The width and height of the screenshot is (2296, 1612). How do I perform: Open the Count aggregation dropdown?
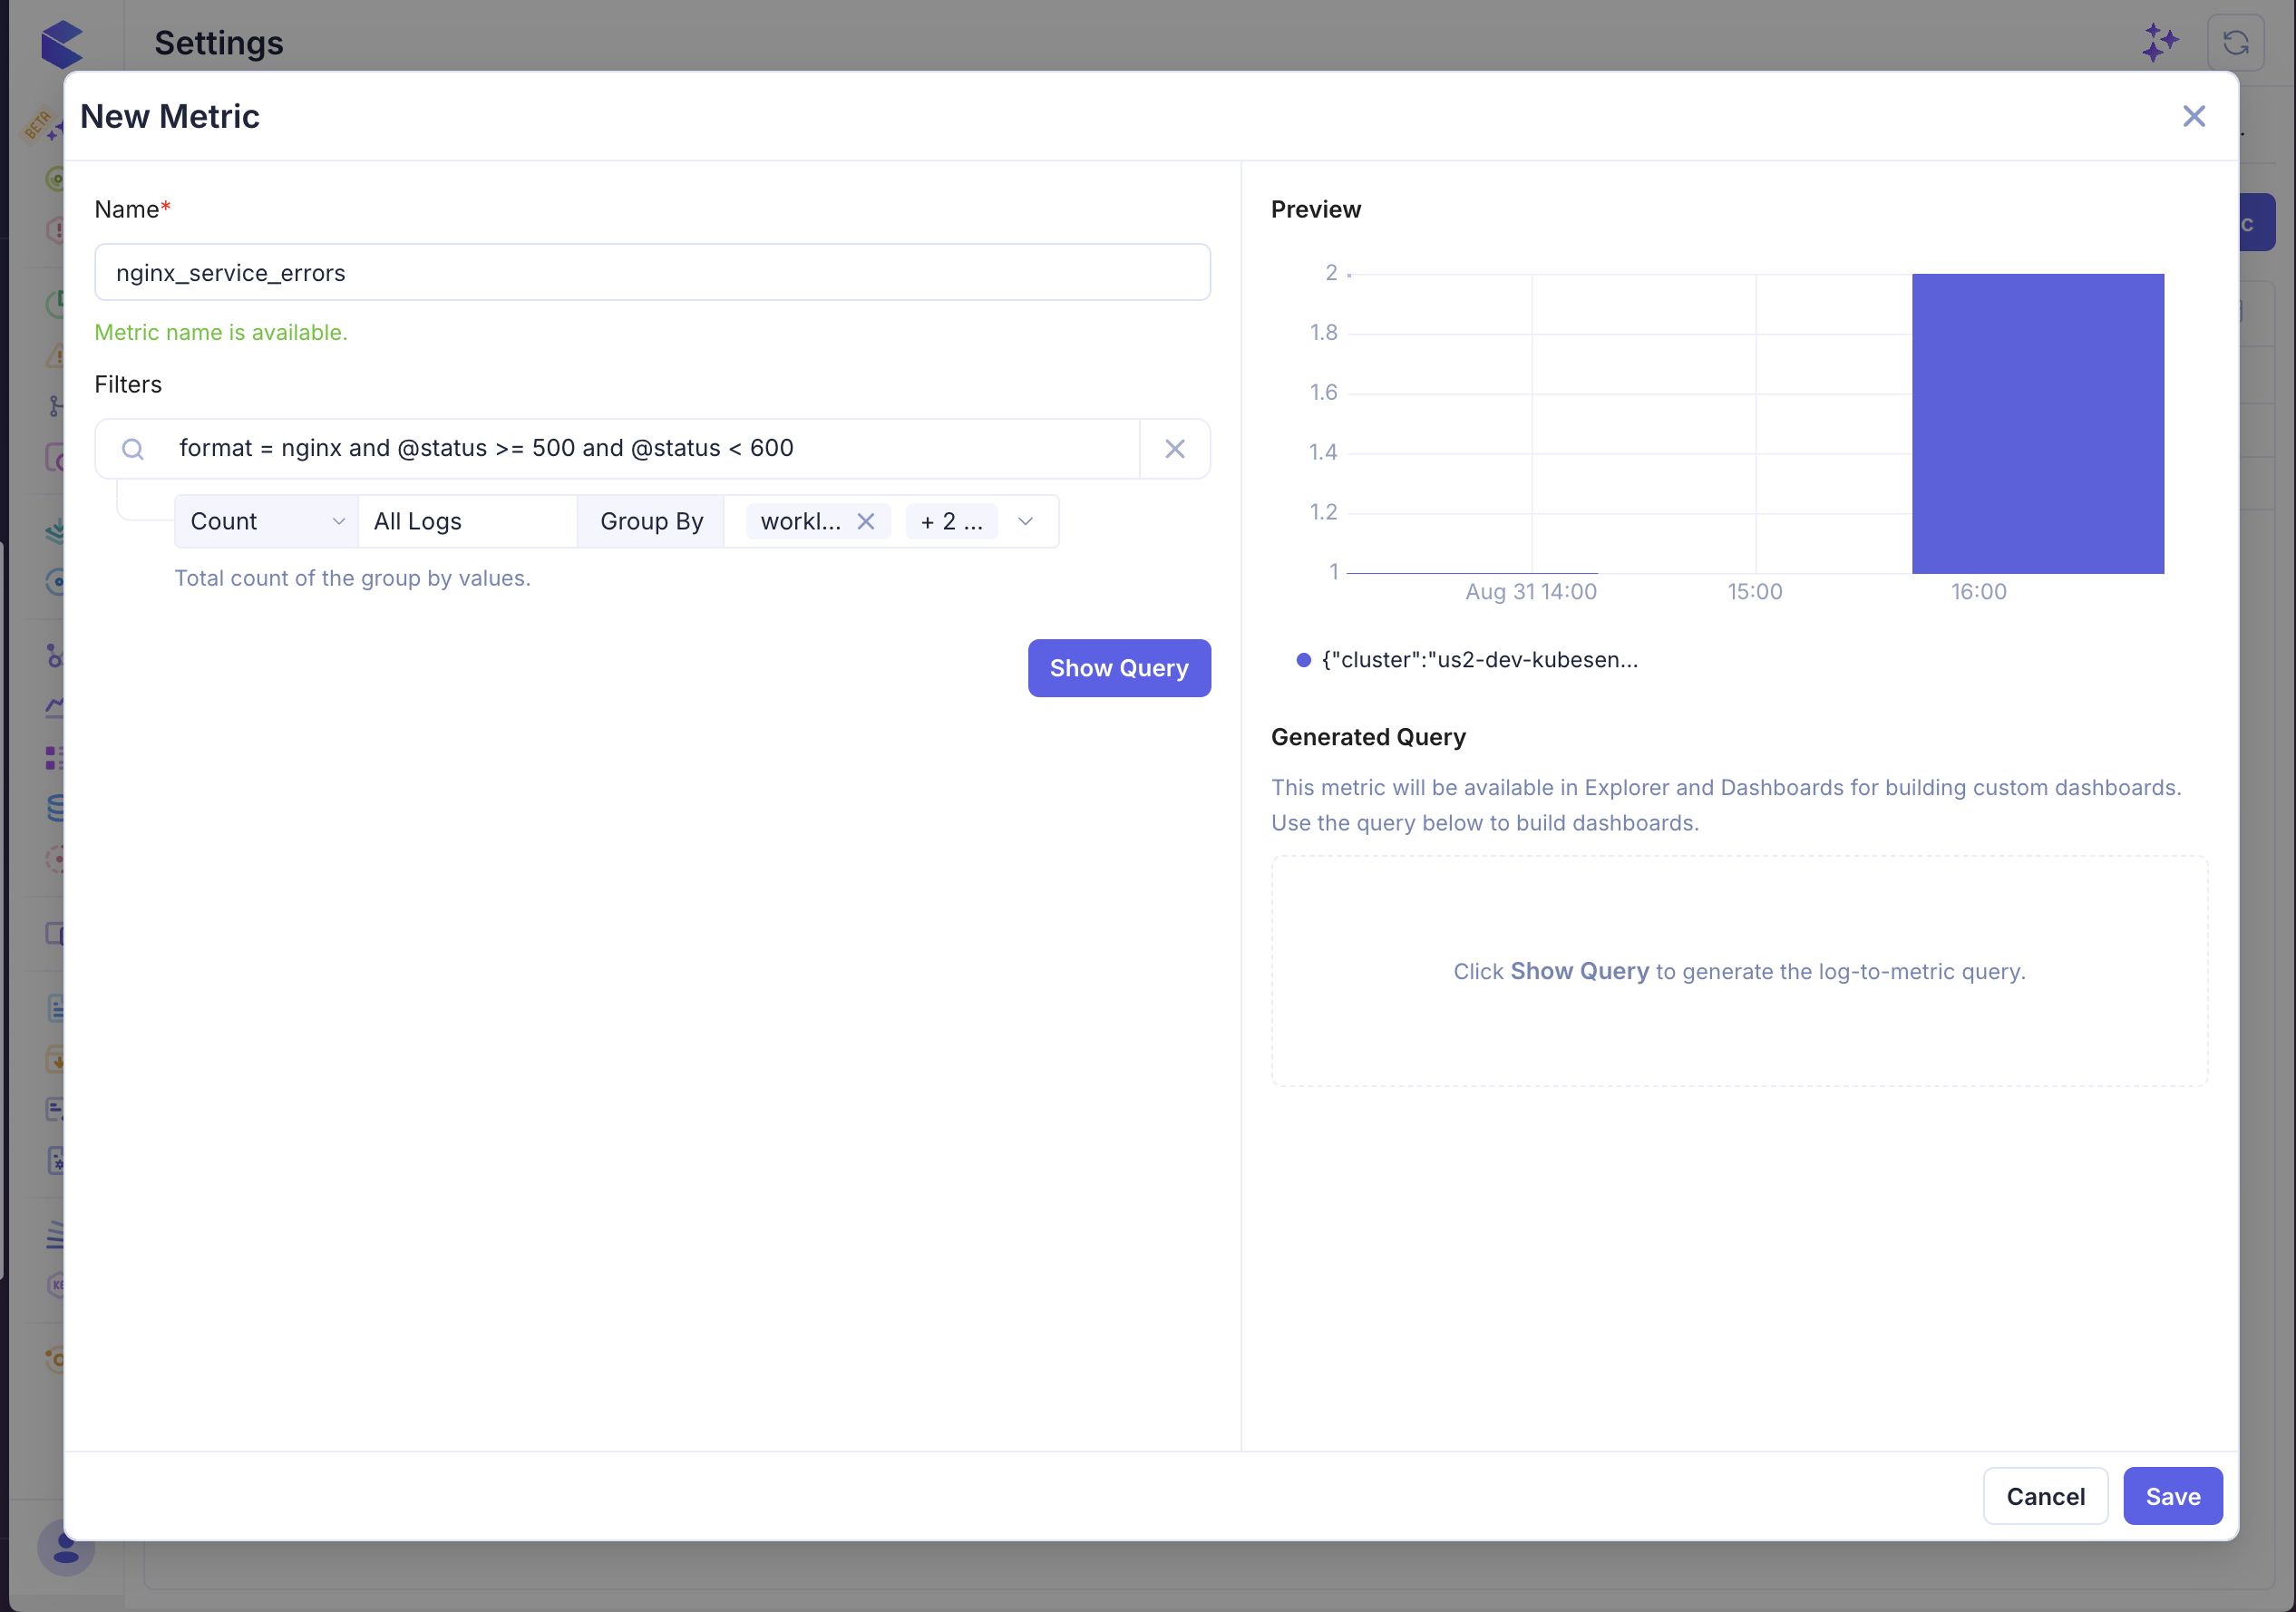(x=266, y=521)
